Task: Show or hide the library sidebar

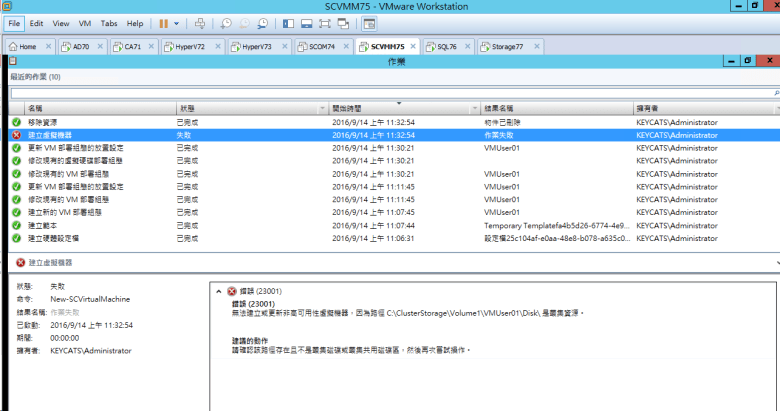Action: click(287, 22)
